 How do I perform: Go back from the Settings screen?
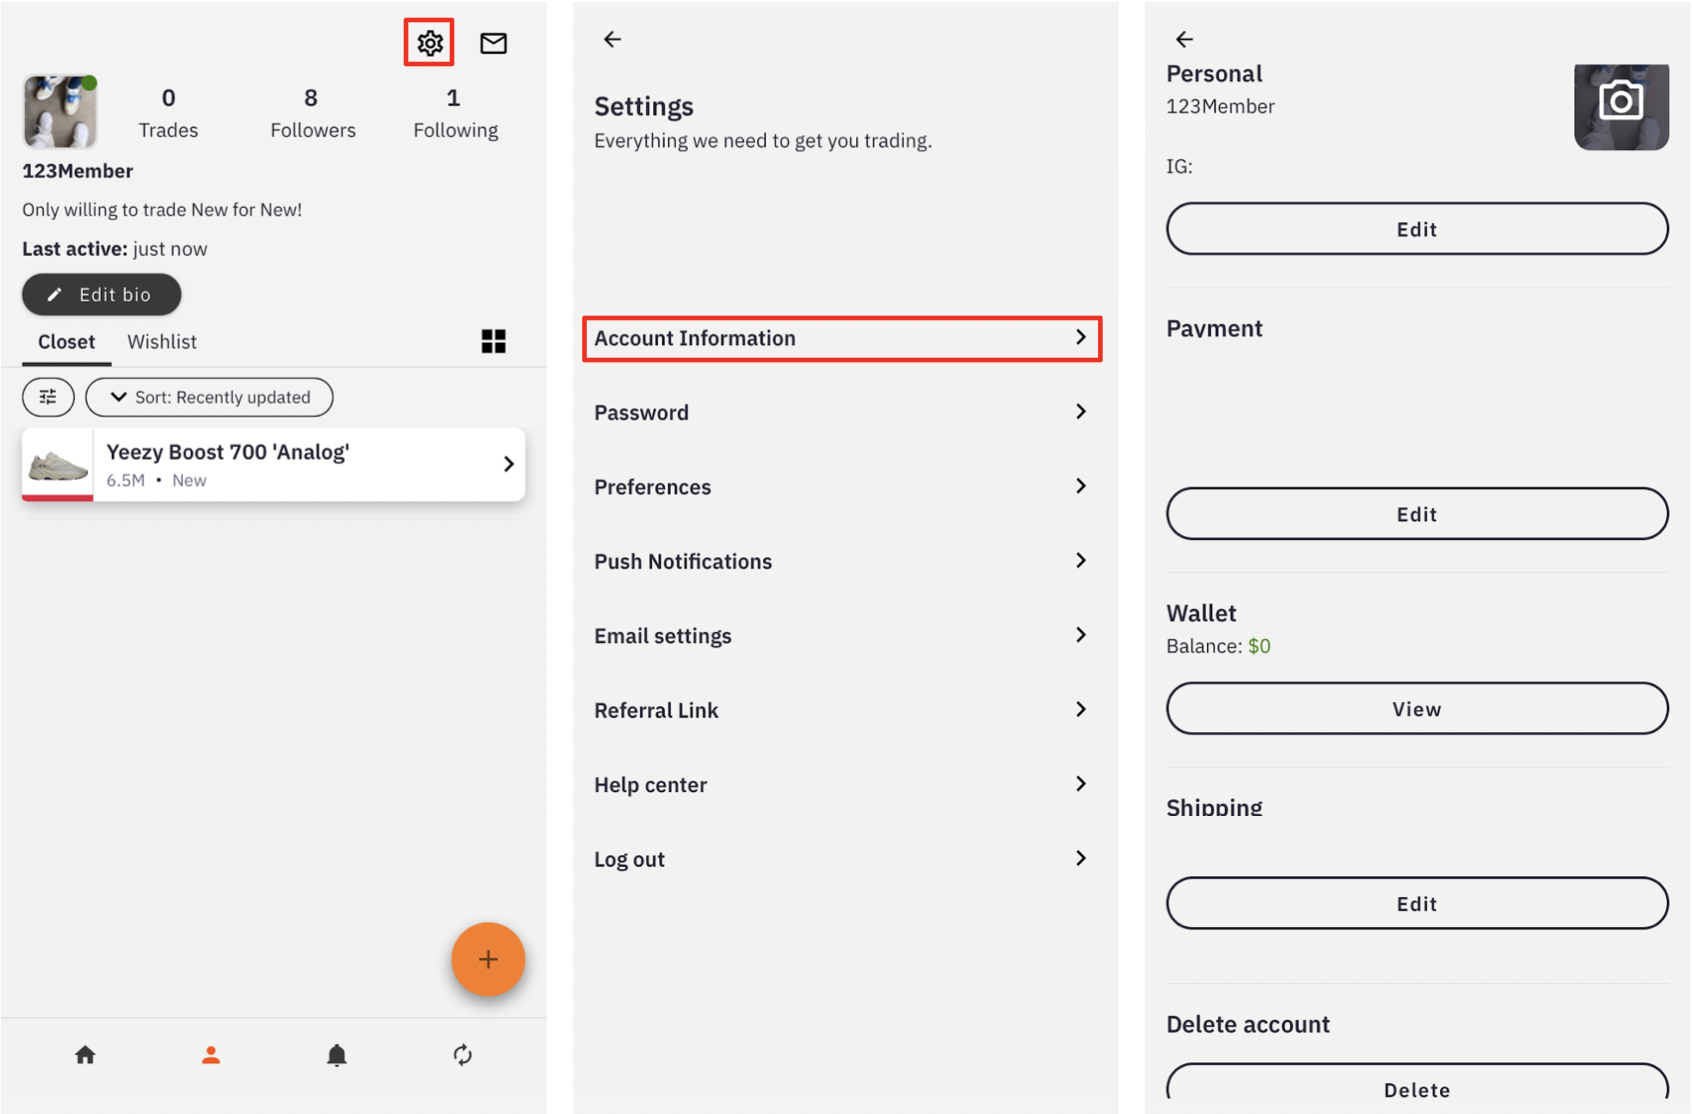(x=612, y=39)
